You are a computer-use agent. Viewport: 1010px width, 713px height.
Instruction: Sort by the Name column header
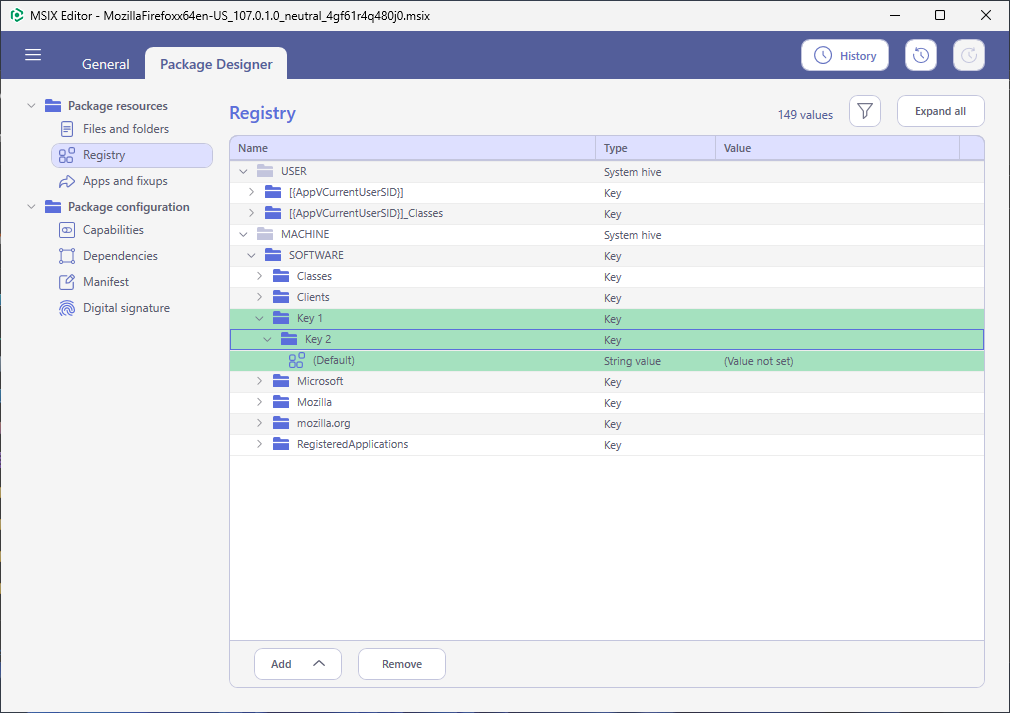[x=413, y=148]
